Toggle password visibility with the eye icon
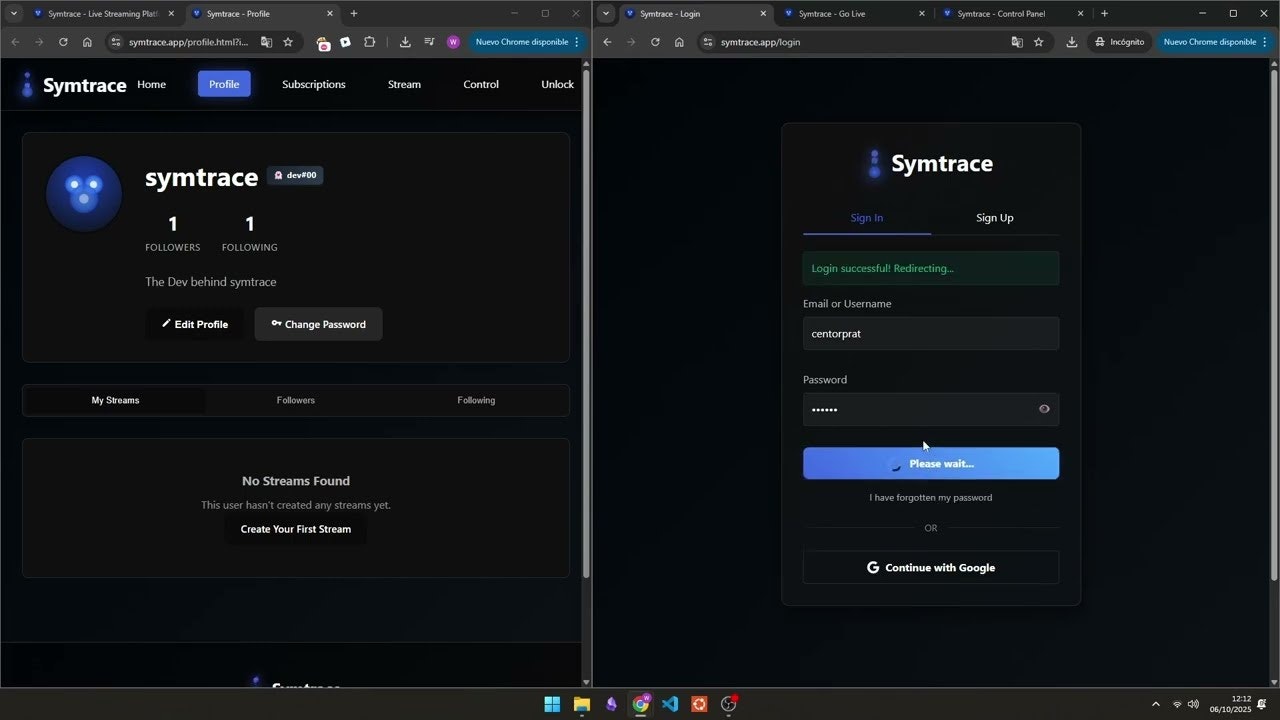 1044,408
